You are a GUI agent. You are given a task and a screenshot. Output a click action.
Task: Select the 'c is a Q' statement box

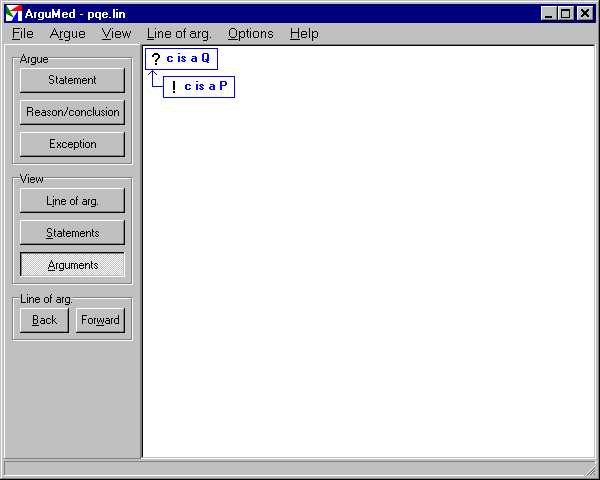pyautogui.click(x=181, y=59)
